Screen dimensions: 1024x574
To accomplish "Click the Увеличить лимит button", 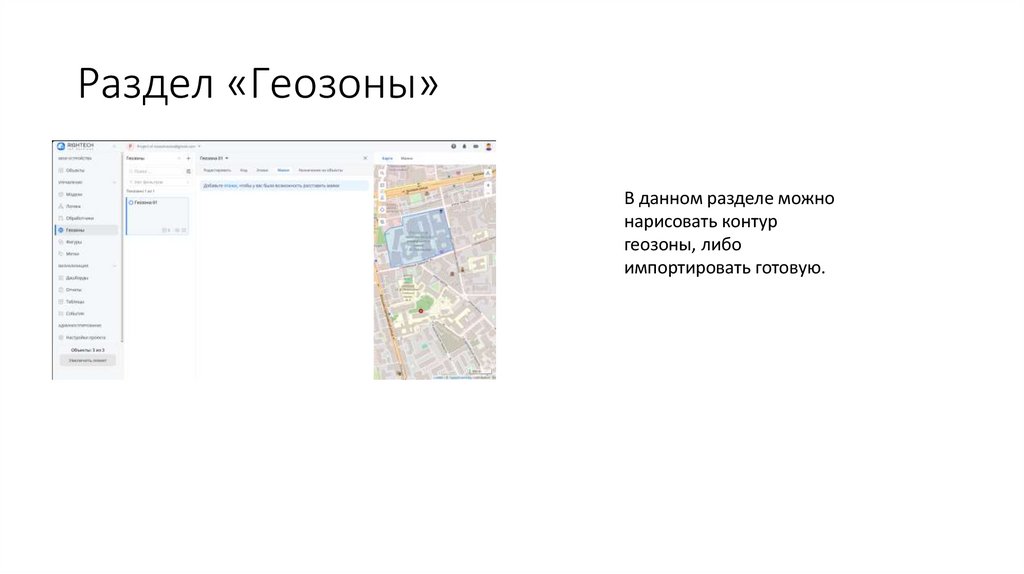I will click(x=88, y=360).
